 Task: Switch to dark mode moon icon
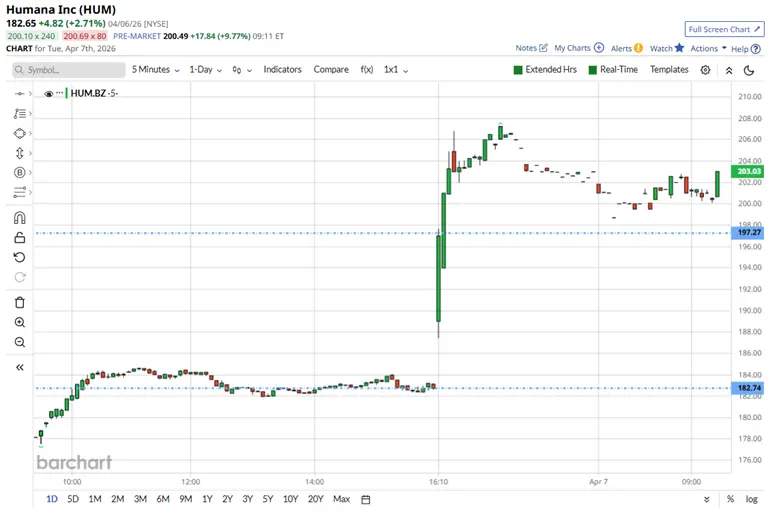[749, 71]
